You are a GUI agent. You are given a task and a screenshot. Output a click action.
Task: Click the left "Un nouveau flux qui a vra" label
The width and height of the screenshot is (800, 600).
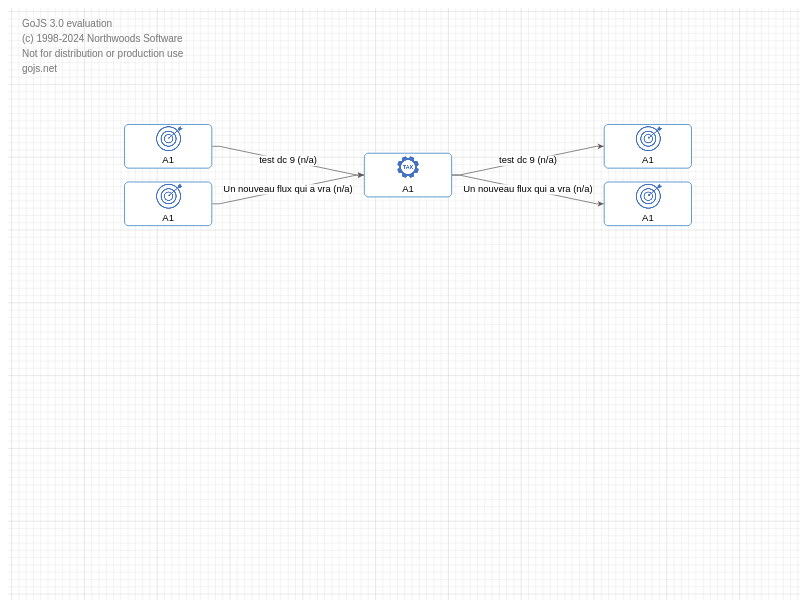coord(288,189)
